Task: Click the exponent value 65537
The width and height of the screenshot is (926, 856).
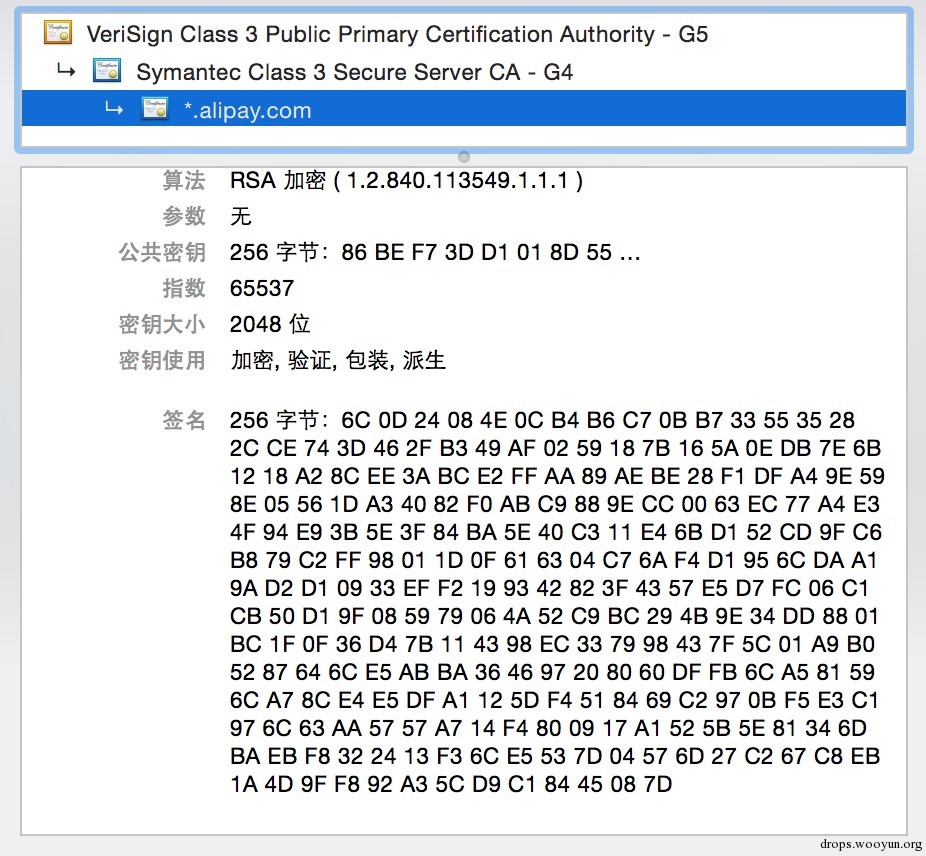Action: (x=262, y=288)
